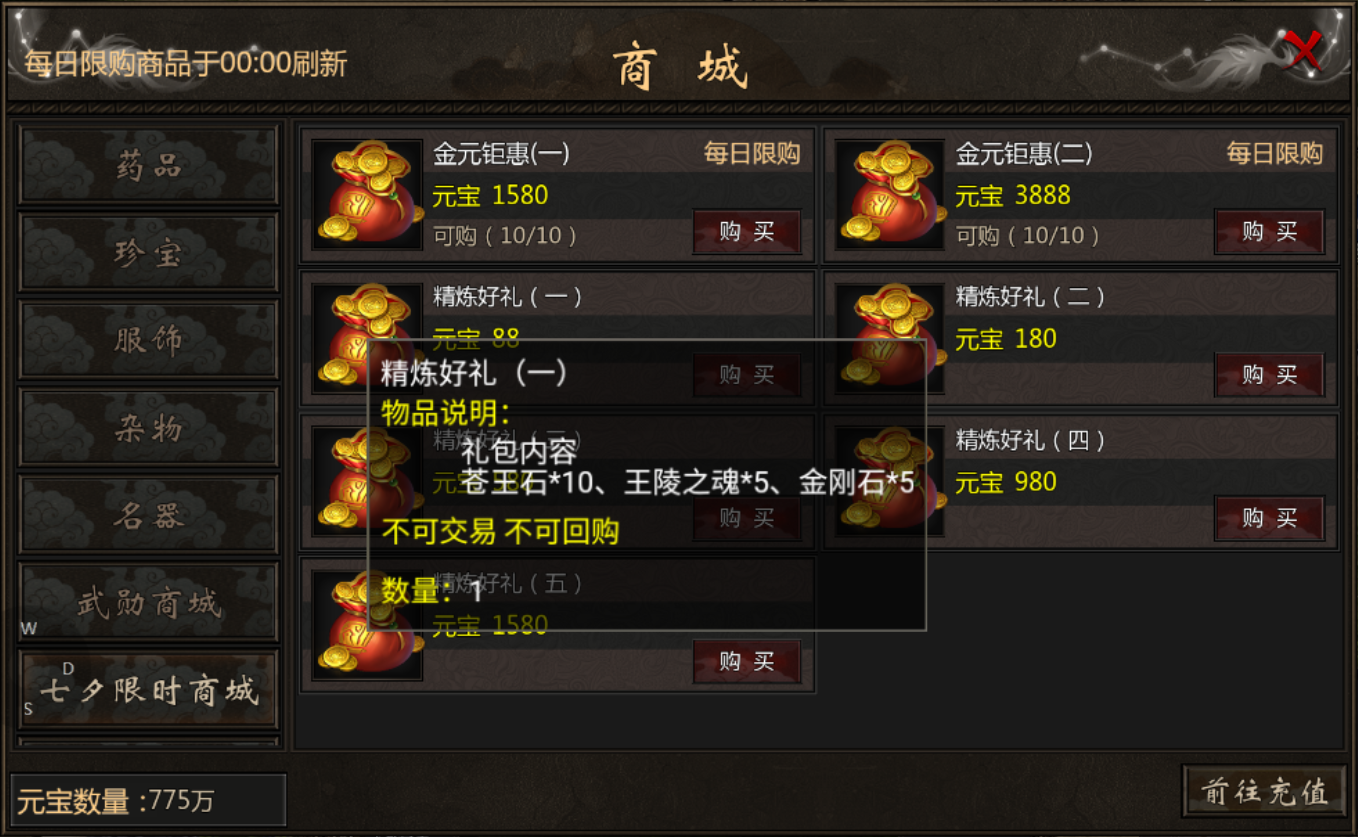Close the shop with the red X
The height and width of the screenshot is (837, 1358).
1303,49
